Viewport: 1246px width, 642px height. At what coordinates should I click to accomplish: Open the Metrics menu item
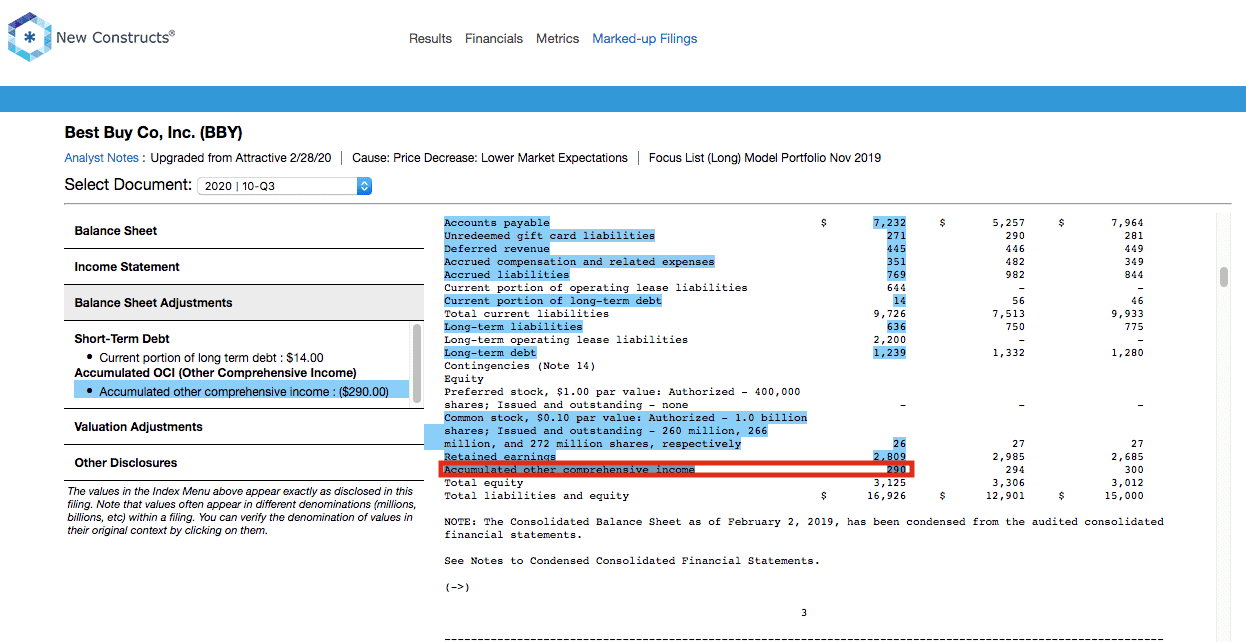558,39
